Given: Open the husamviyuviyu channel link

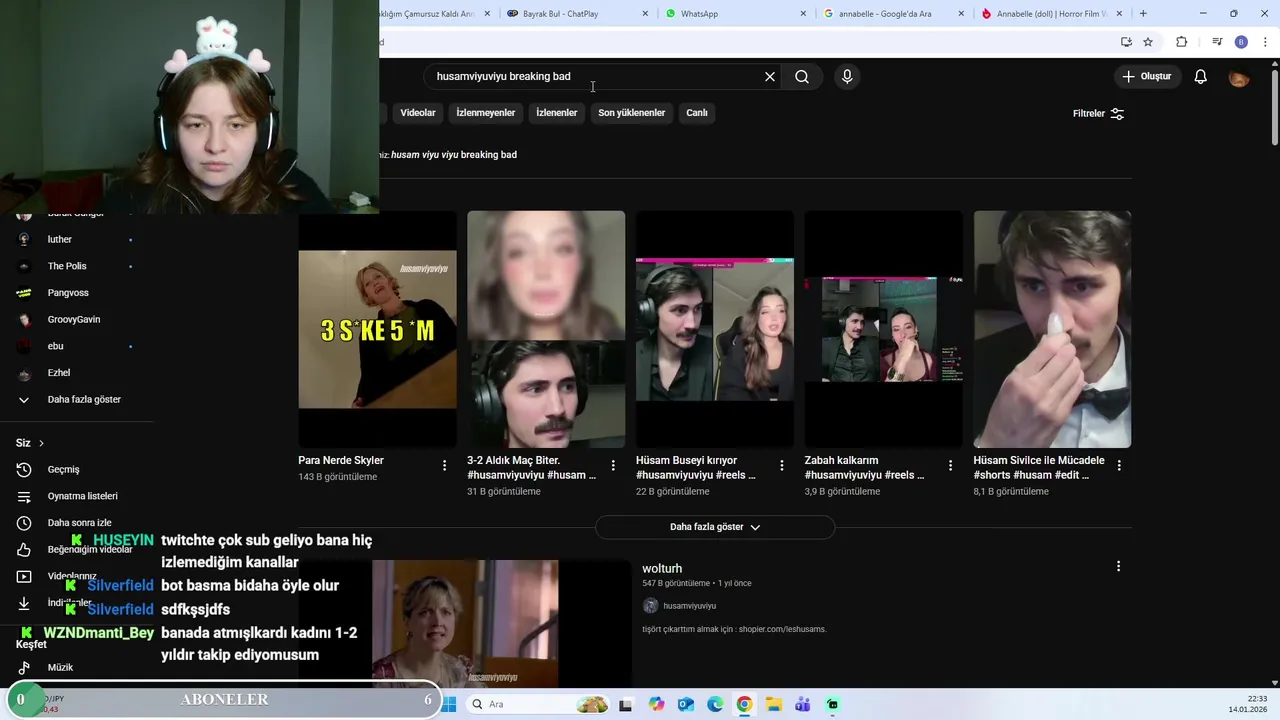Looking at the screenshot, I should click(x=690, y=606).
